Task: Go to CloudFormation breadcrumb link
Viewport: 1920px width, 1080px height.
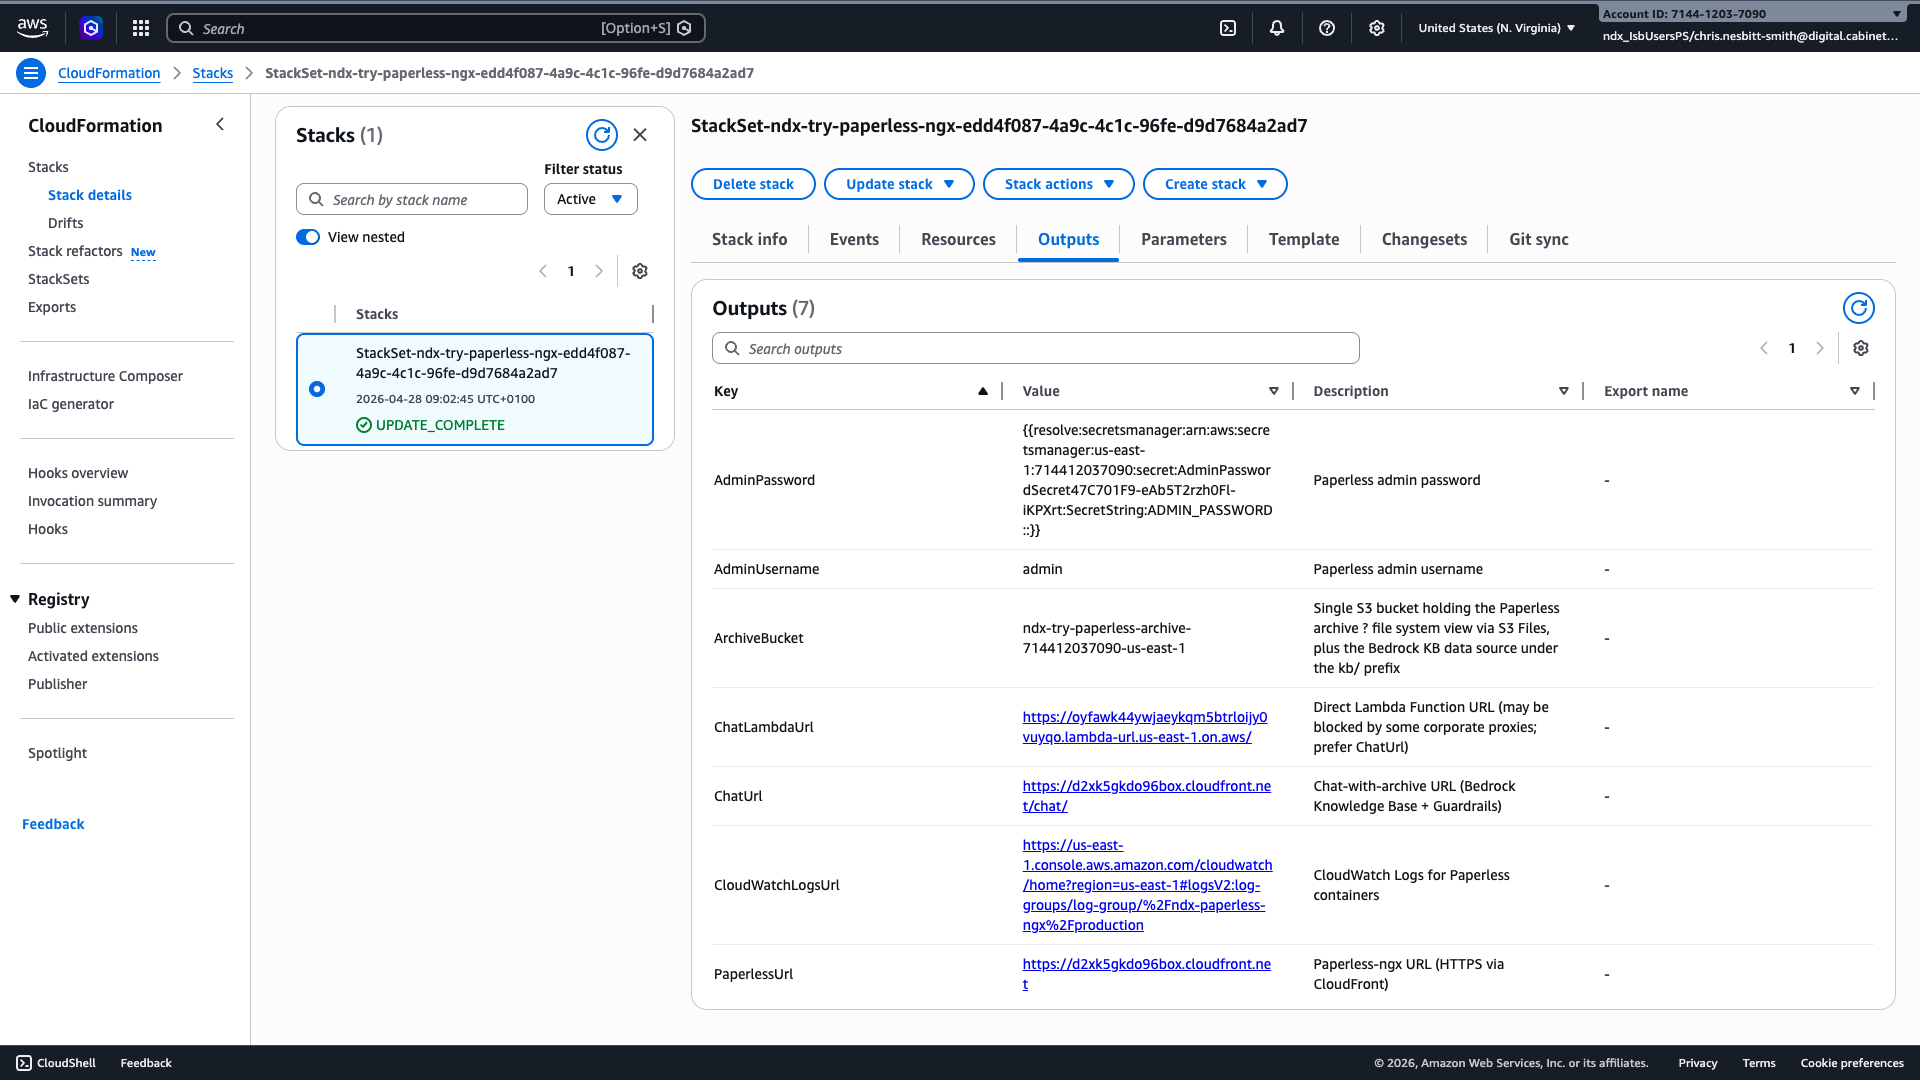Action: pos(109,73)
